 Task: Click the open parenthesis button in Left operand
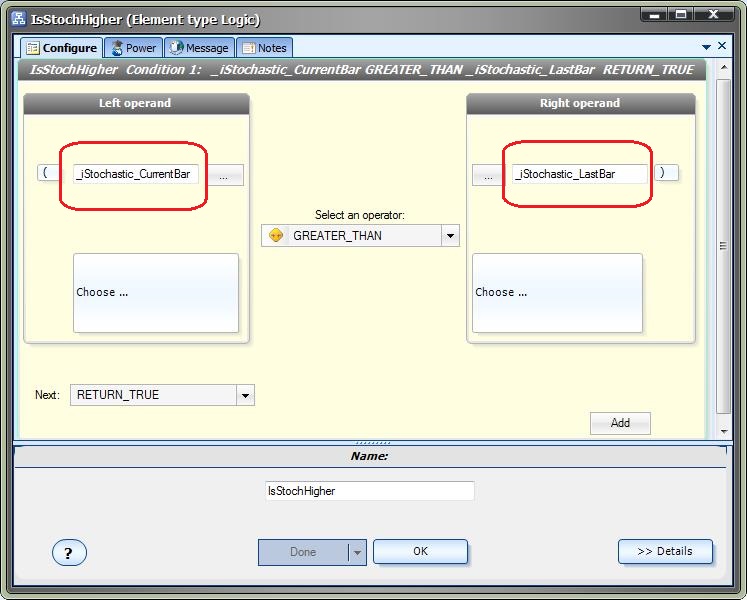47,173
